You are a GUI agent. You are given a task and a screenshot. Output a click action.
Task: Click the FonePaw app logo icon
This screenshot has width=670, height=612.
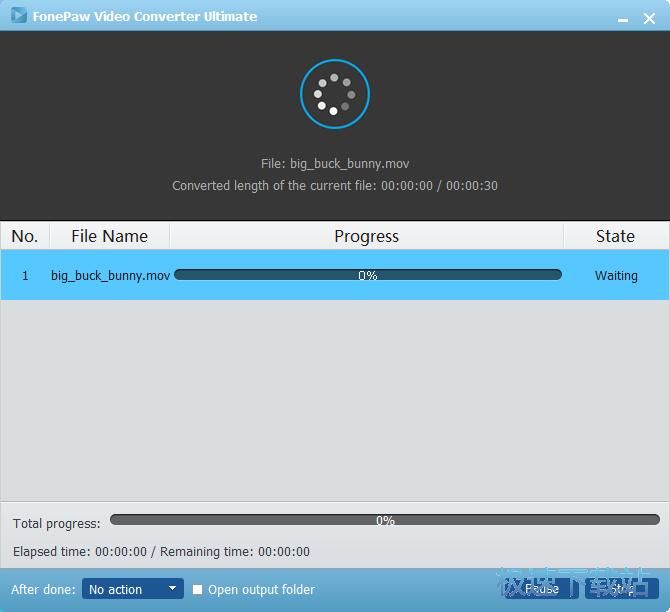coord(18,15)
